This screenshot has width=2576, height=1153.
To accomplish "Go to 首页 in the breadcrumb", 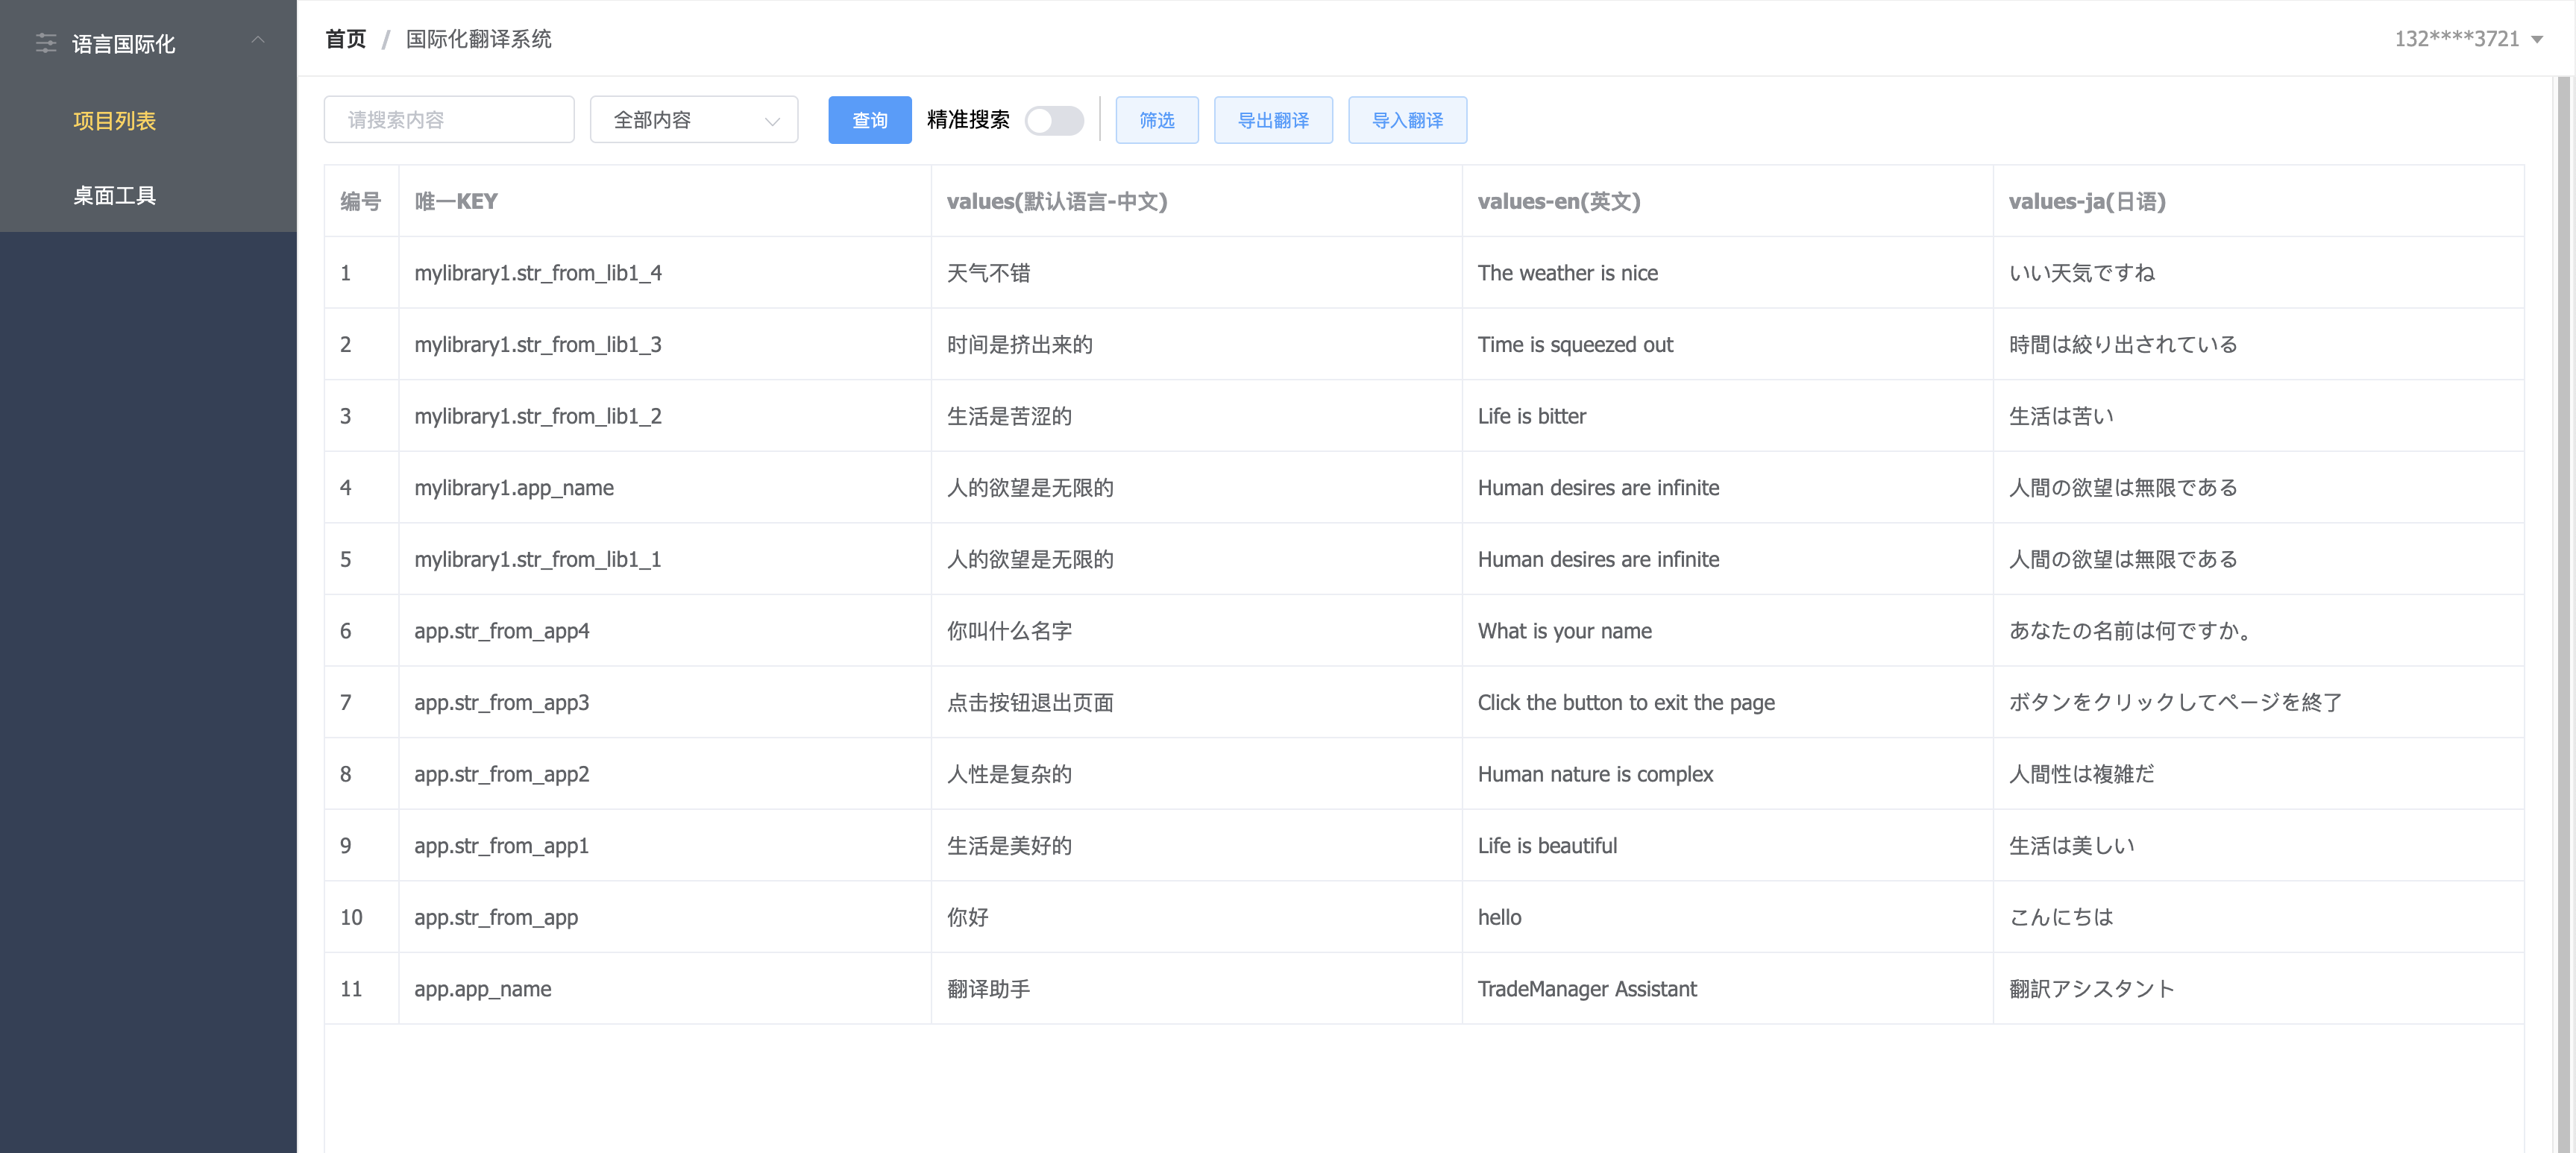I will [346, 39].
